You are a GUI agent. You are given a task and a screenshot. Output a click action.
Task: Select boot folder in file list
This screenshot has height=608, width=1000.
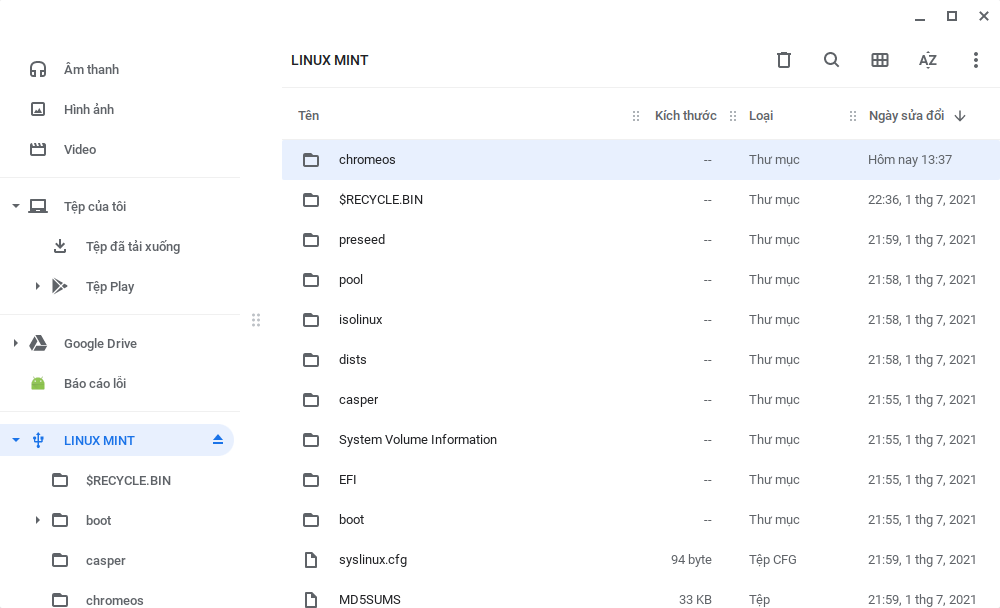641,520
